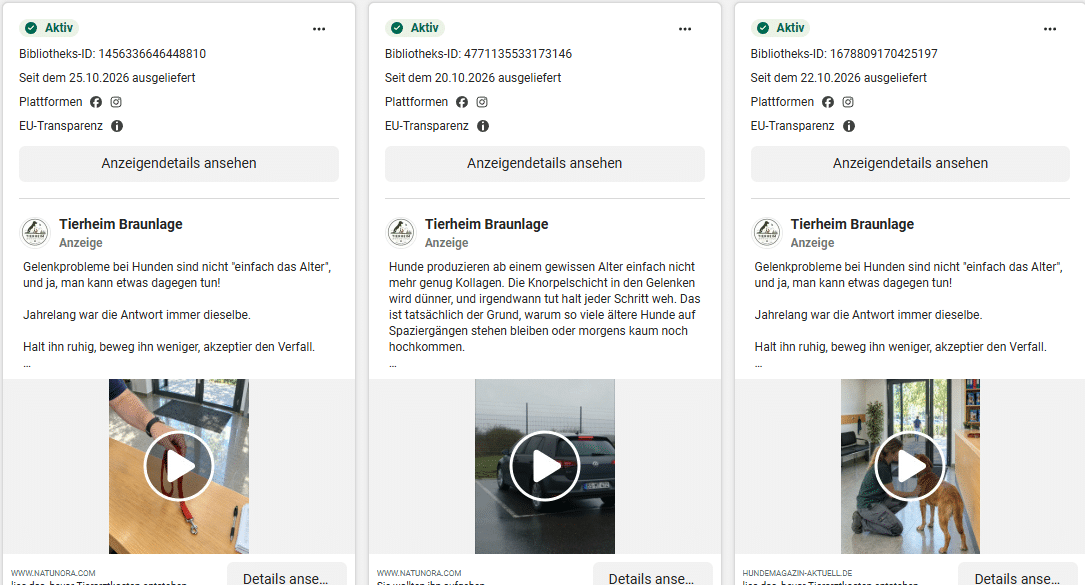Viewport: 1085px width, 585px height.
Task: Click the text Bibliotheks-ID: 1678809170425197
Action: 844,53
